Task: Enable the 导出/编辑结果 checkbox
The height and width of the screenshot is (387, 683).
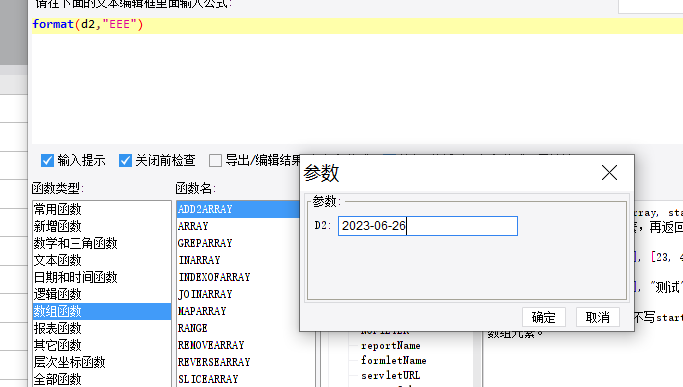Action: [215, 160]
